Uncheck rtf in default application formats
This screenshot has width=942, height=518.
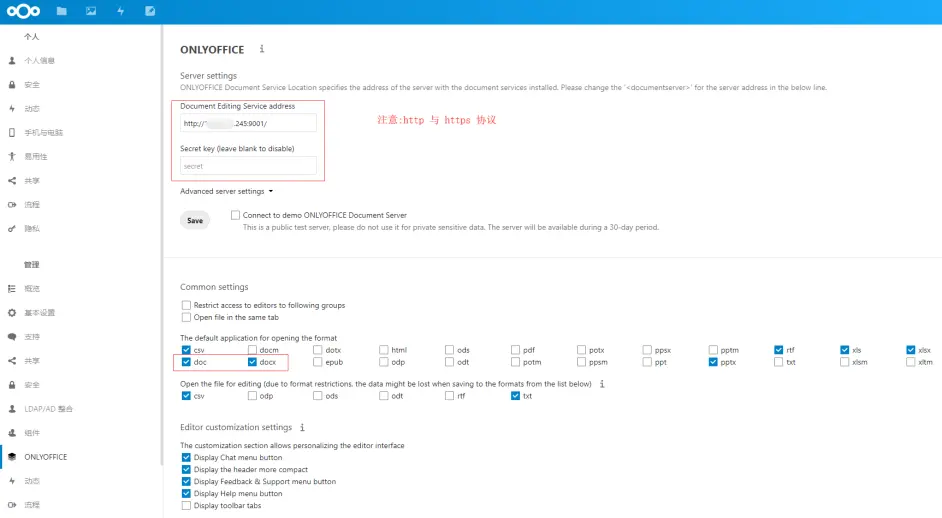pyautogui.click(x=779, y=350)
